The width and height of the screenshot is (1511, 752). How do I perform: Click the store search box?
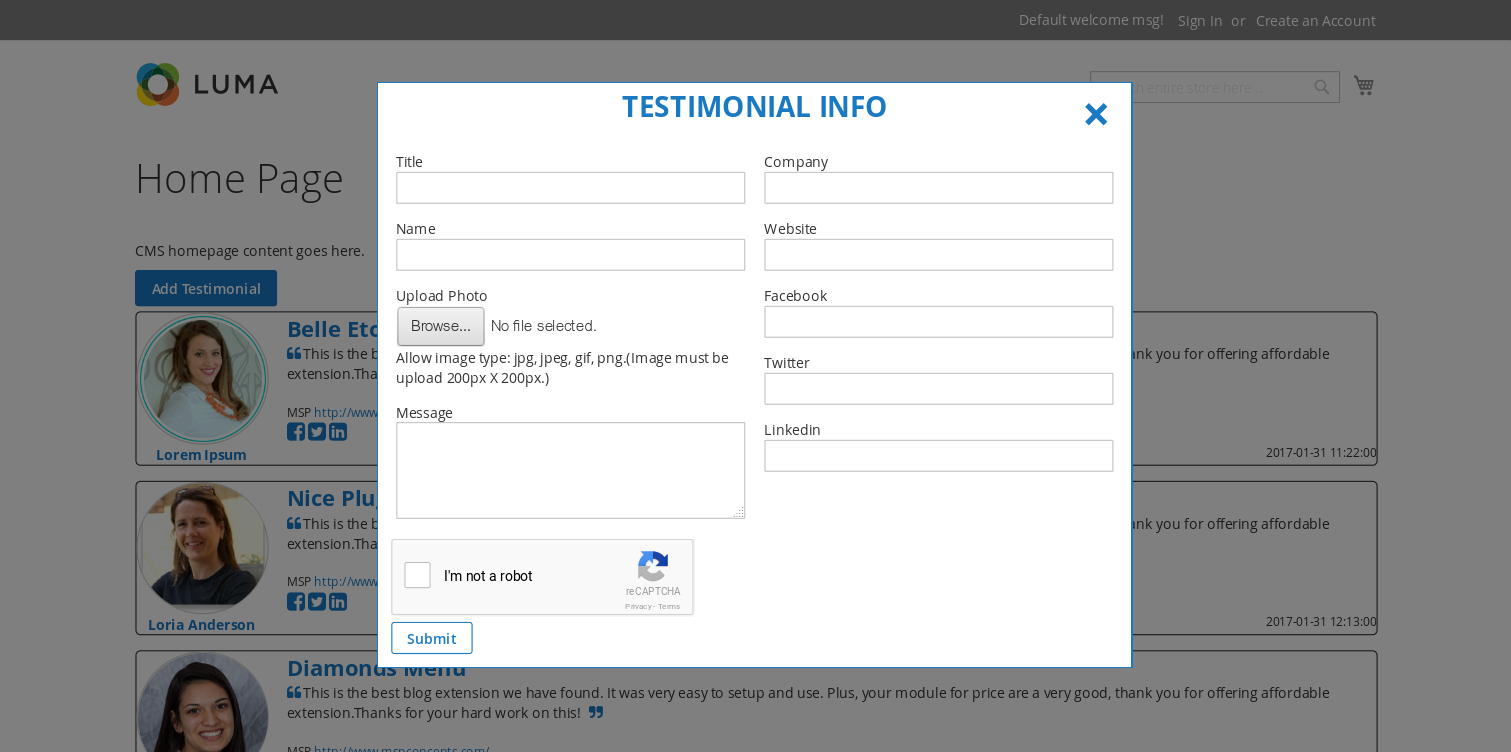tap(1215, 87)
